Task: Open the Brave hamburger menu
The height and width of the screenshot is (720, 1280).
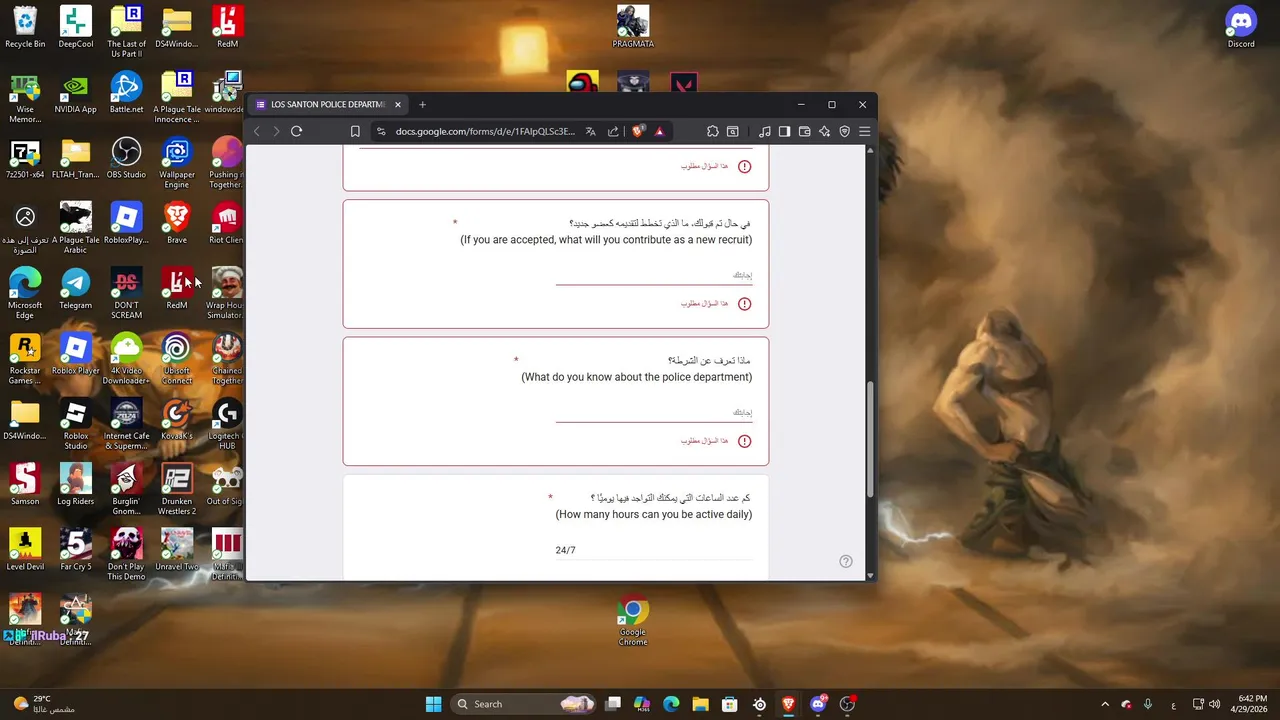Action: coord(865,131)
